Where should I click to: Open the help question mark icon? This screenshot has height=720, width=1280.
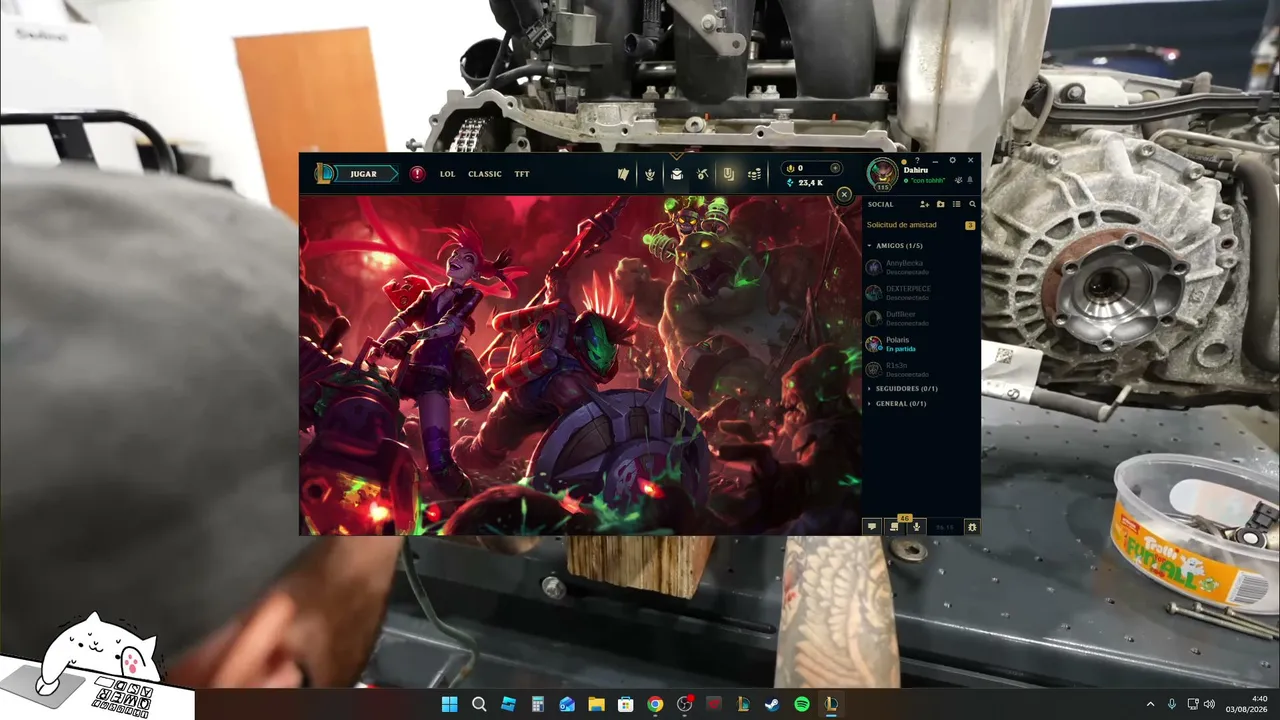click(917, 160)
